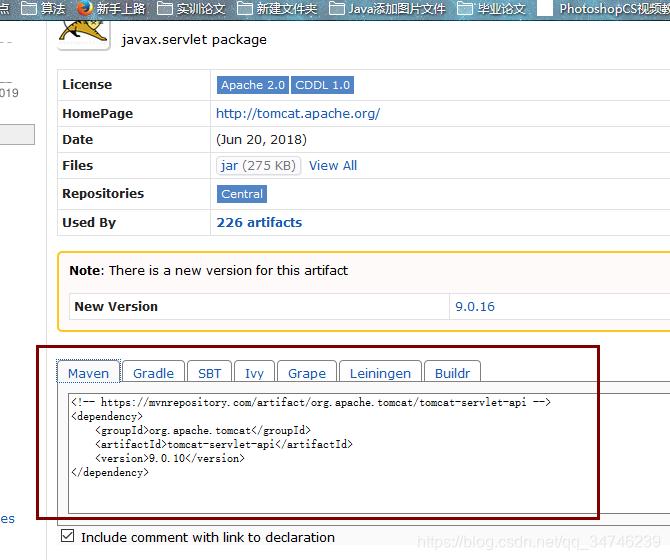This screenshot has width=670, height=560.
Task: Switch to the Leiningen tab
Action: pyautogui.click(x=380, y=373)
